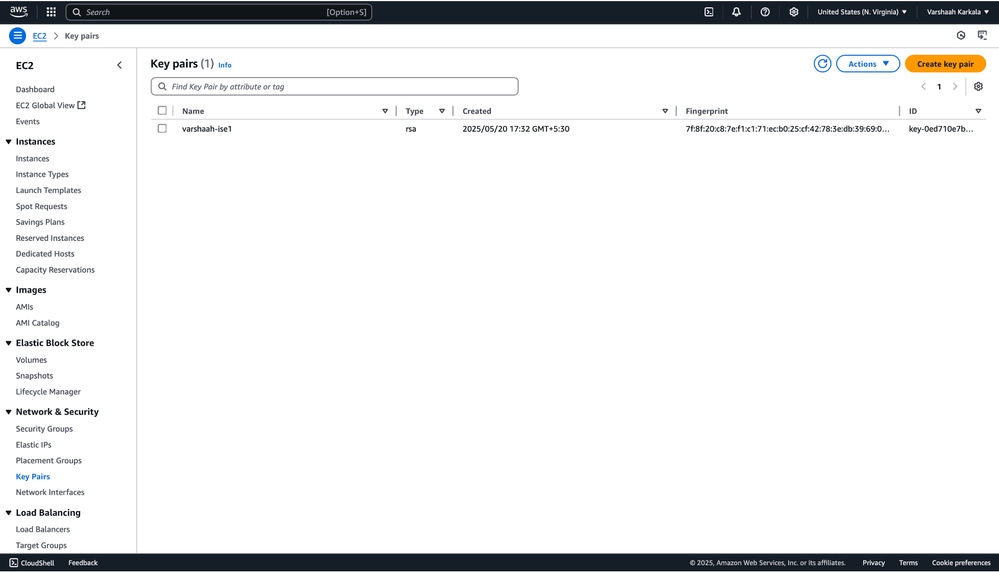Open the region selector N. Virginia
999x572 pixels.
click(x=861, y=11)
